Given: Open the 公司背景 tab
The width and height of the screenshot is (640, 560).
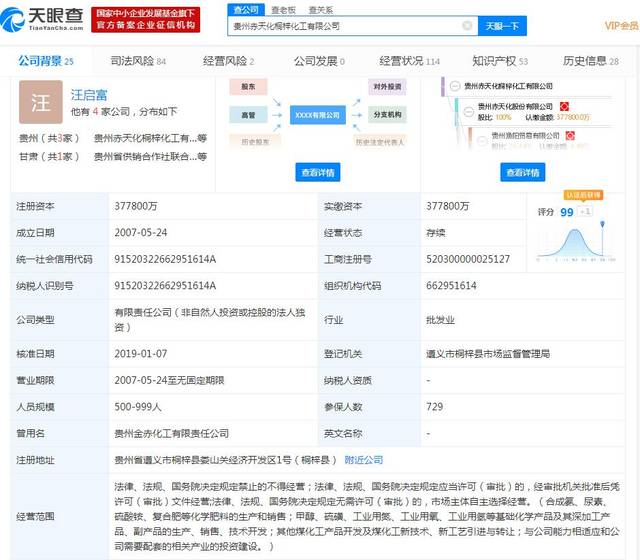Looking at the screenshot, I should tap(46, 61).
